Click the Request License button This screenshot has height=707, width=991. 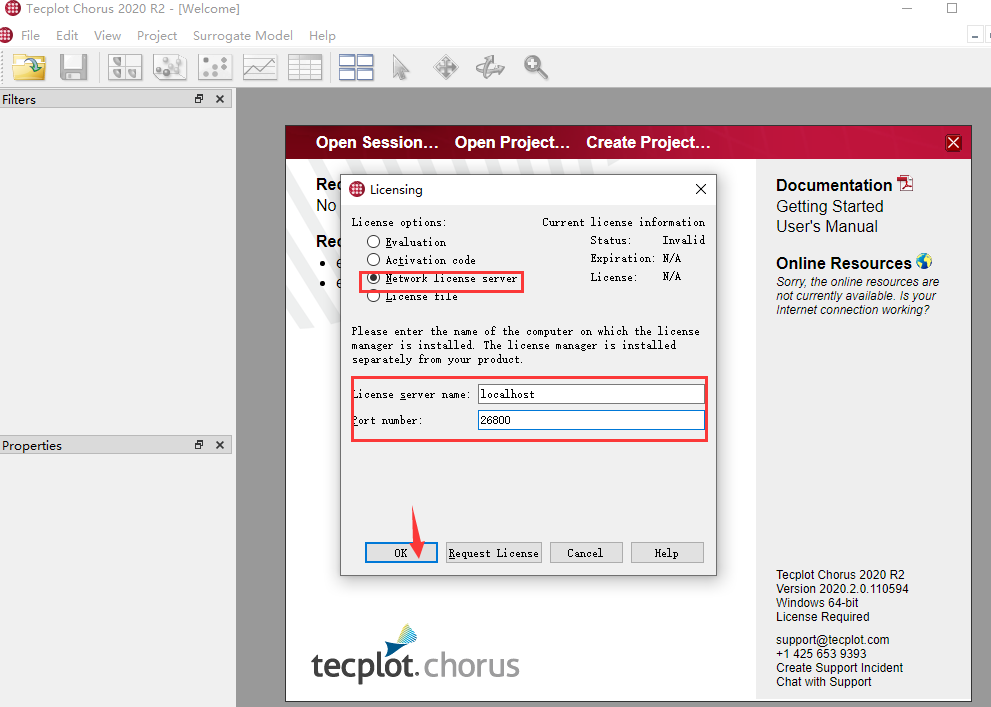[494, 553]
